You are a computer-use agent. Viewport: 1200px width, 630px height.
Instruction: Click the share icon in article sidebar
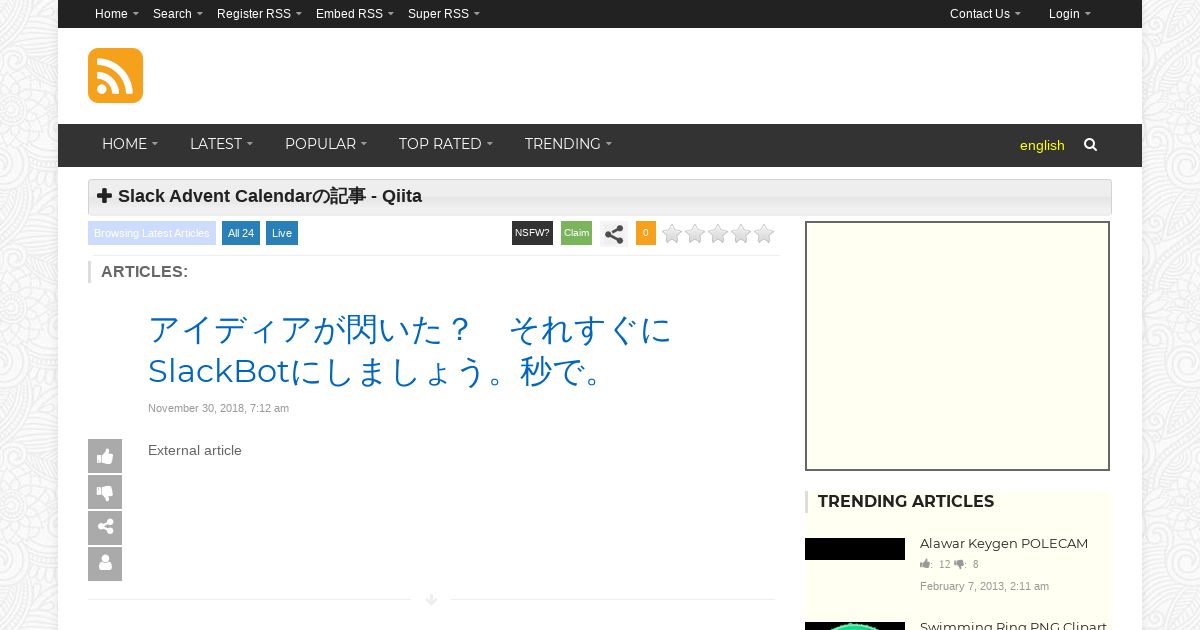point(105,528)
